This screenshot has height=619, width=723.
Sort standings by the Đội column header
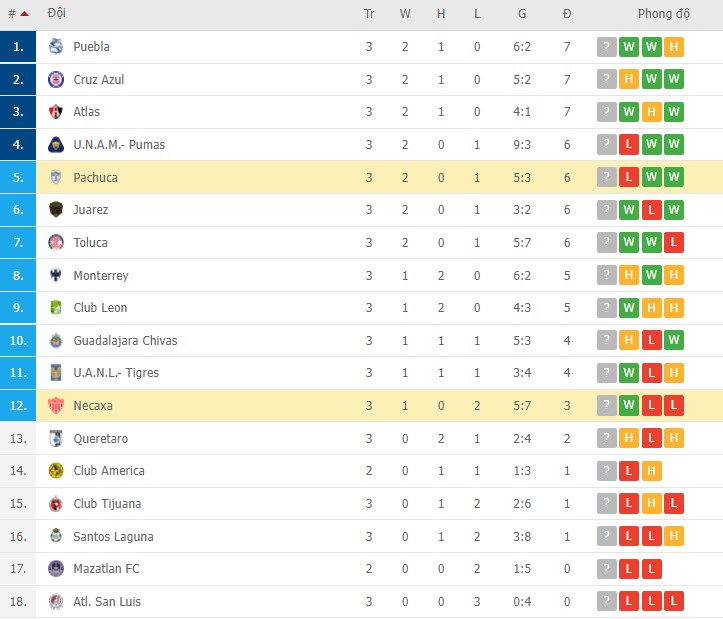coord(57,14)
